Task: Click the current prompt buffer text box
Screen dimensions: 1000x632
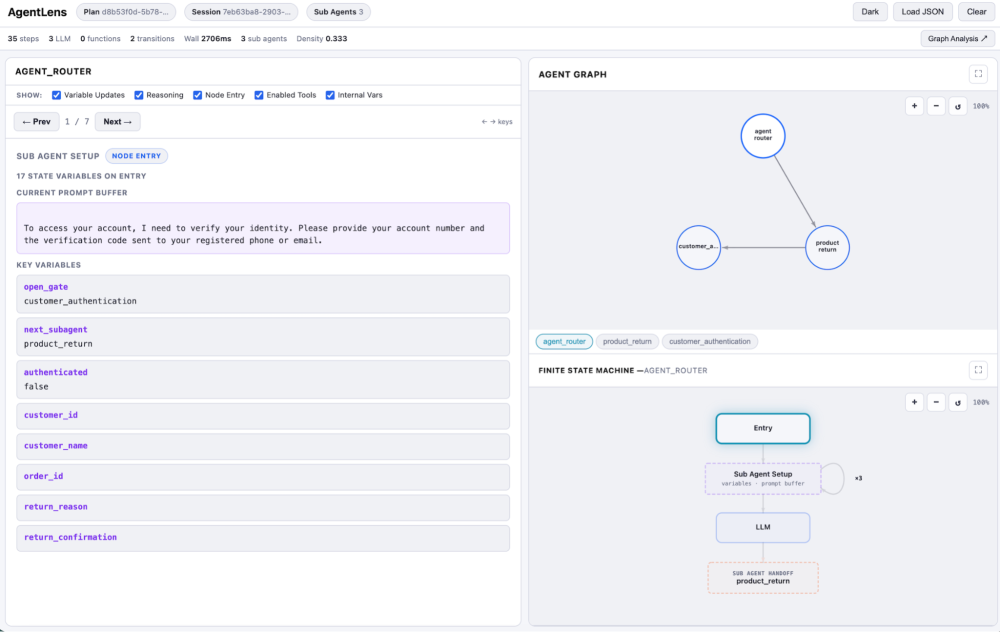Action: (x=263, y=228)
